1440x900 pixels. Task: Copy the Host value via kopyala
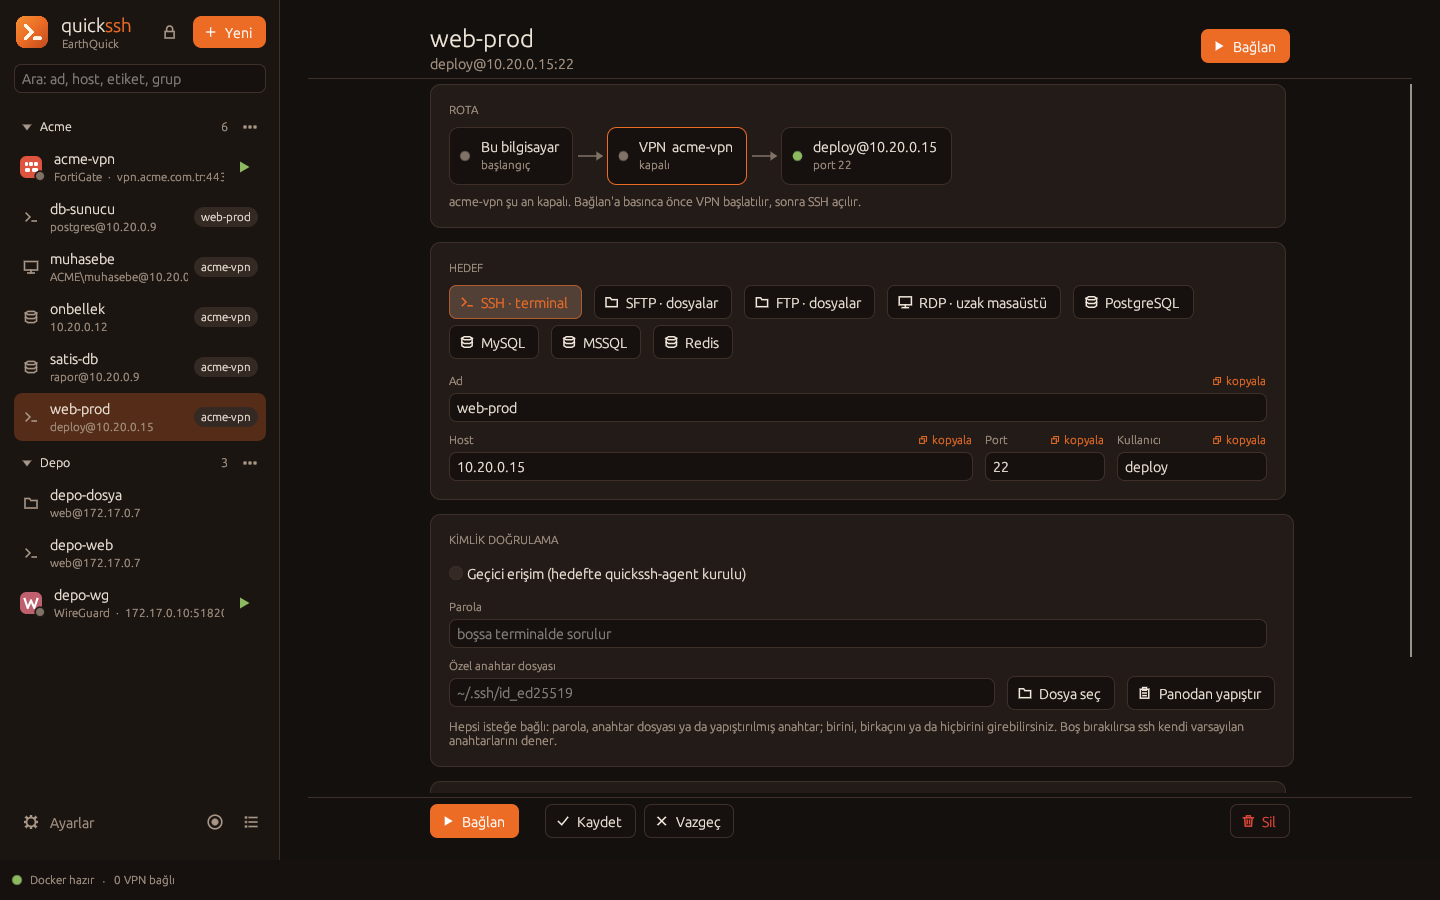(945, 440)
